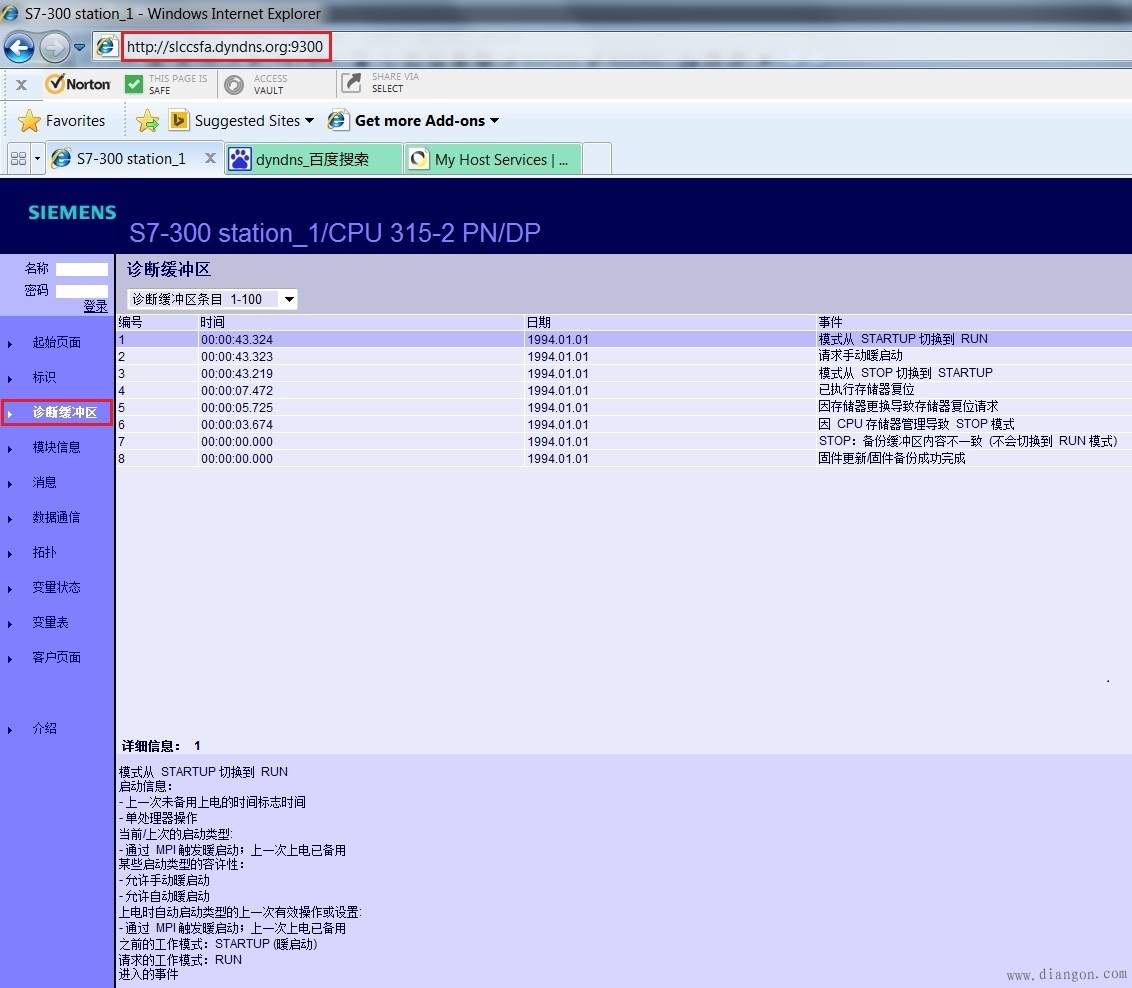Select row 1 STARTUP 切换到 RUN event
The height and width of the screenshot is (988, 1132).
624,339
